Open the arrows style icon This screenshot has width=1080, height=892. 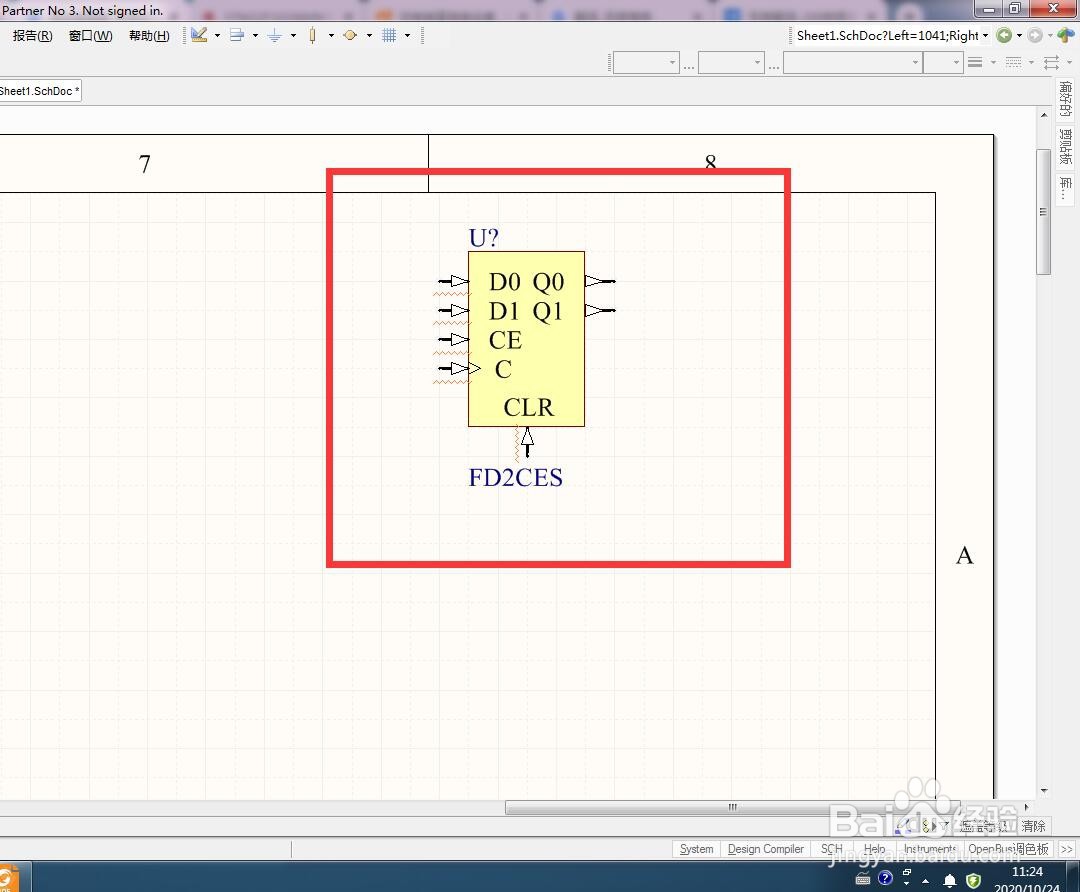[1051, 63]
